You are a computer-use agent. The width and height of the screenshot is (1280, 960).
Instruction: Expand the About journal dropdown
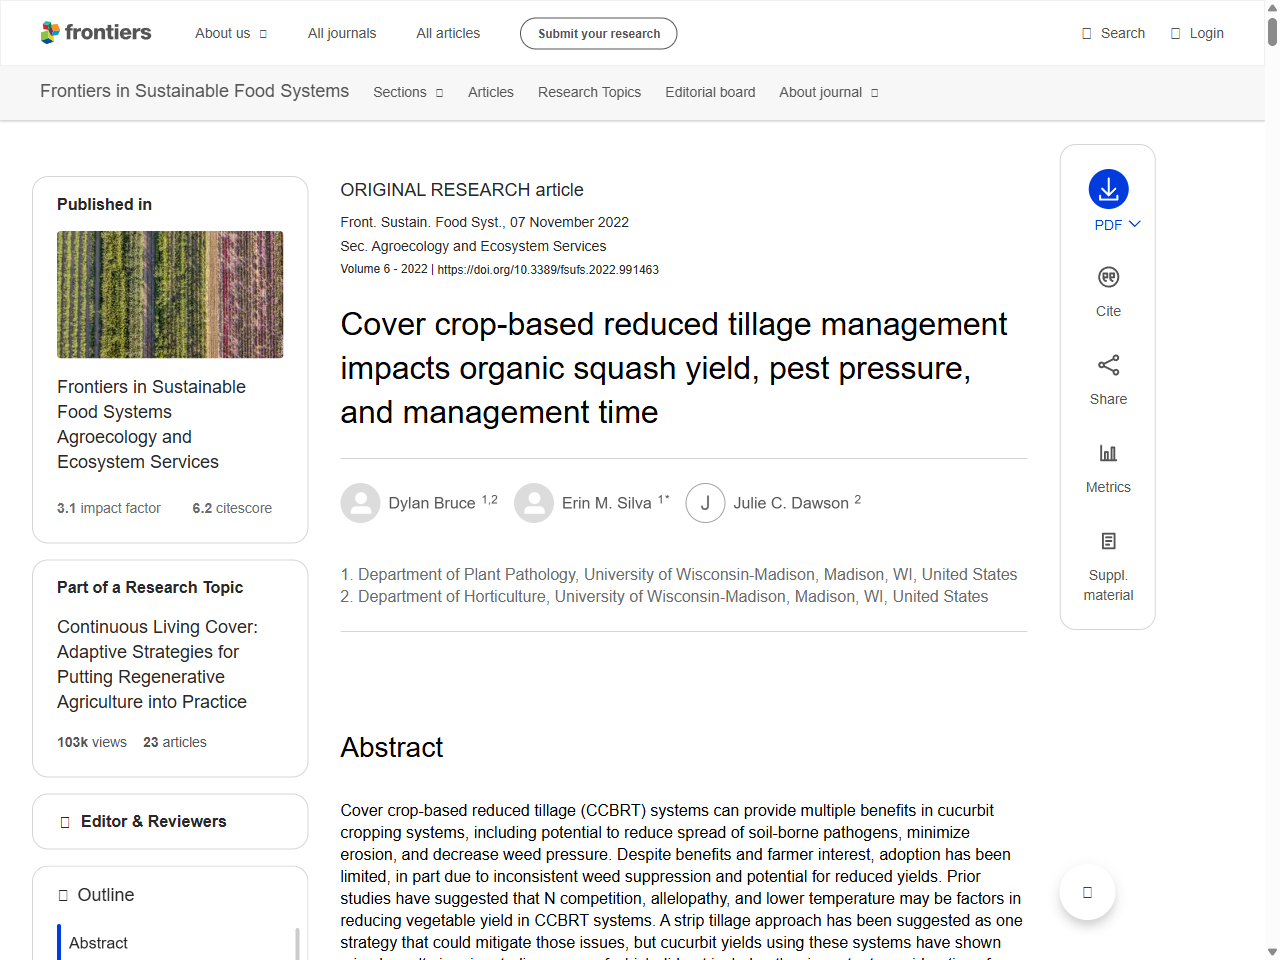point(828,92)
